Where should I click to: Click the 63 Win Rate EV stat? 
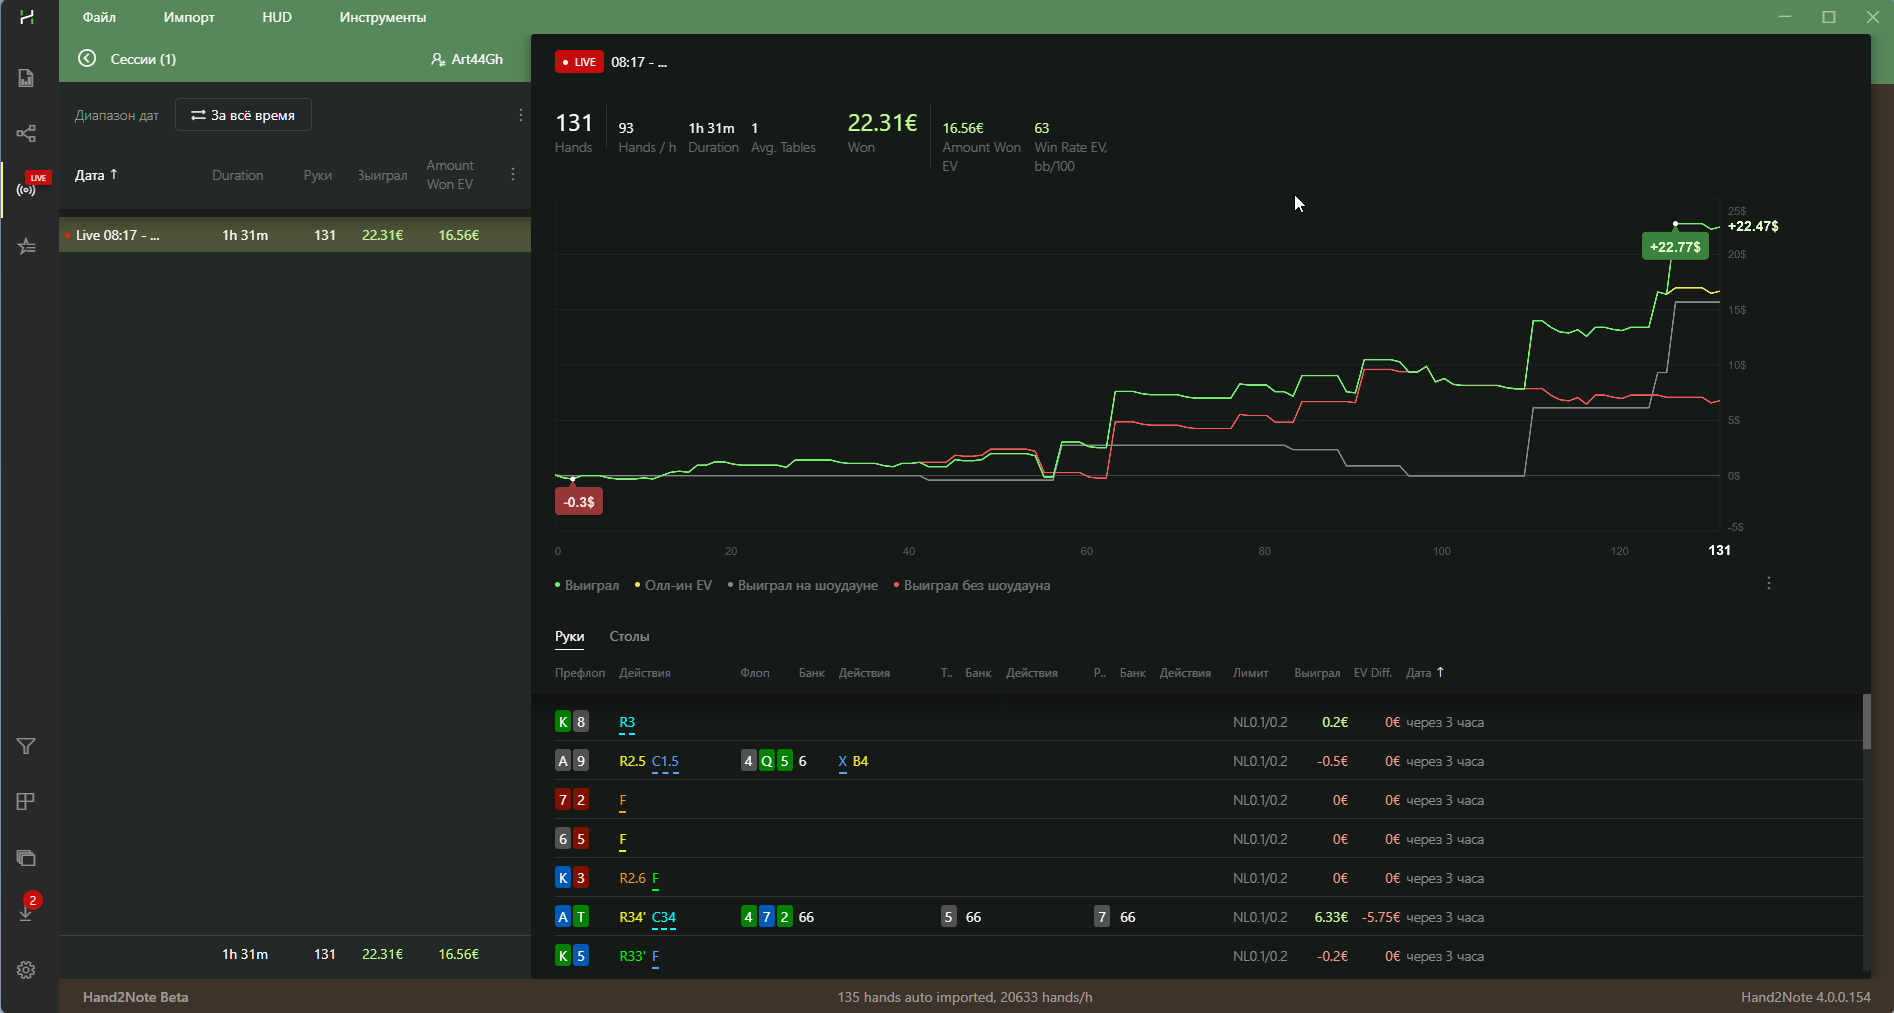1042,128
